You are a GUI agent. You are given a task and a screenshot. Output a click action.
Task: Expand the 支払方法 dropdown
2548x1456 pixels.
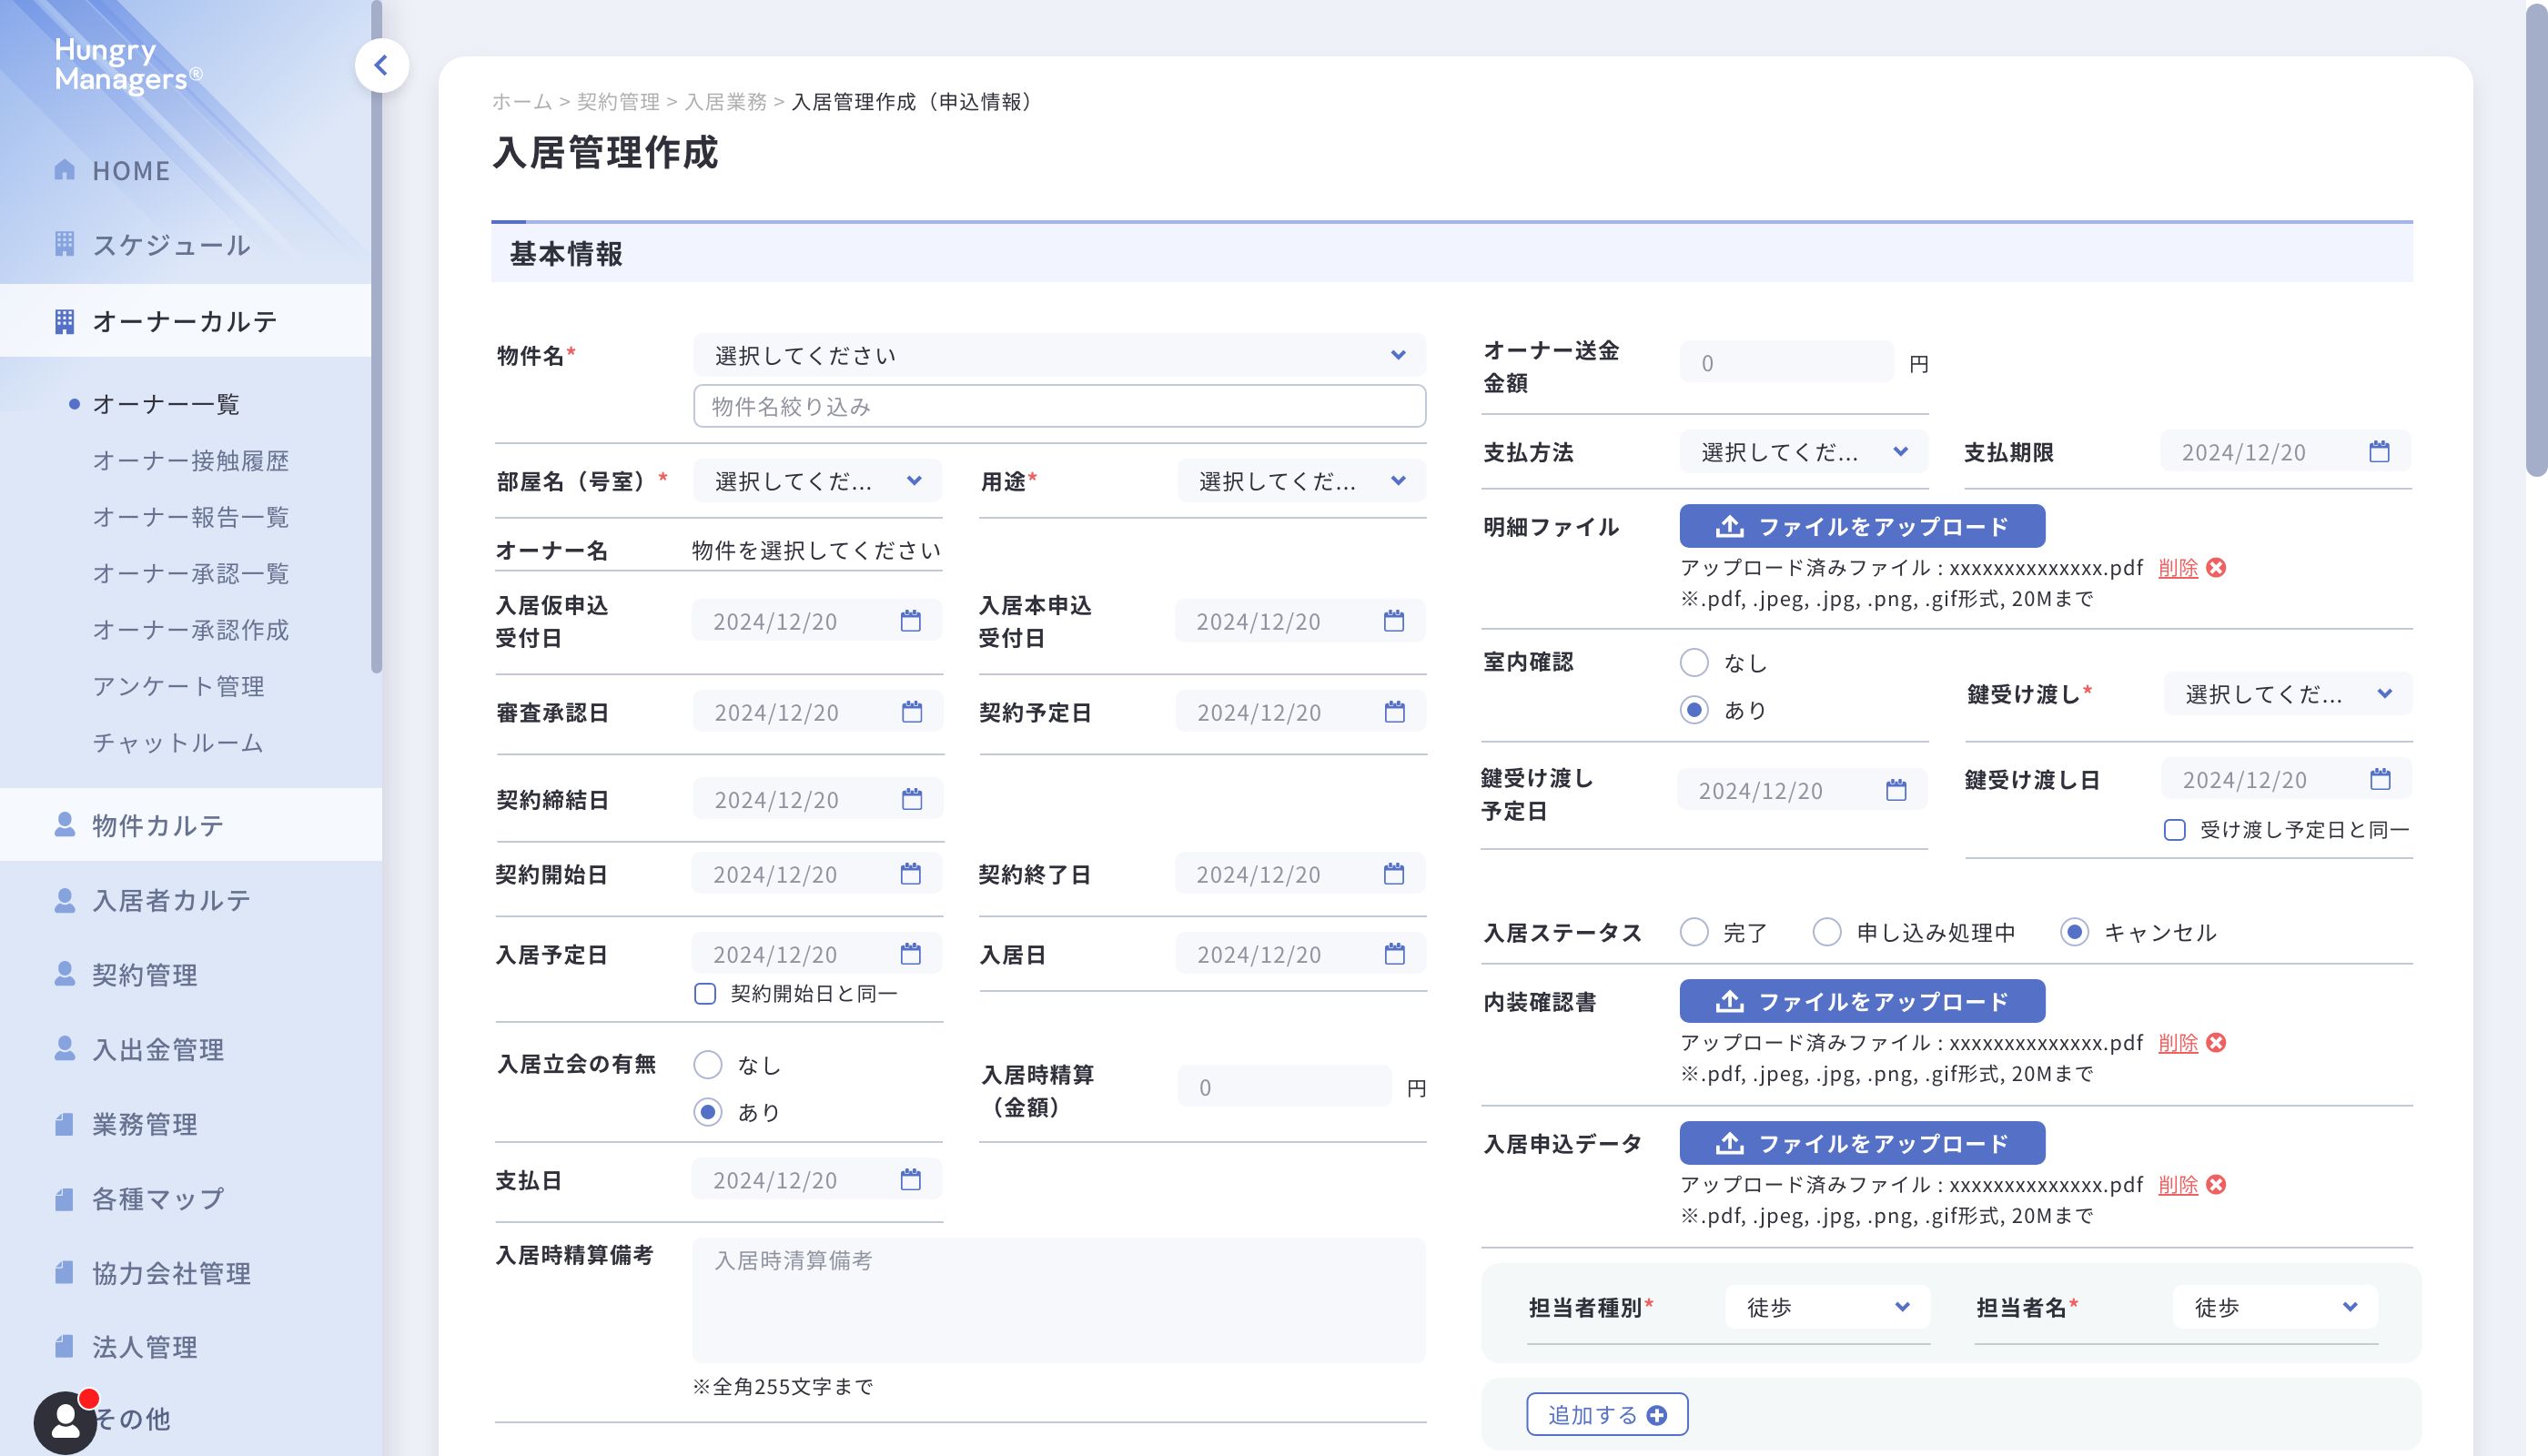tap(1802, 452)
